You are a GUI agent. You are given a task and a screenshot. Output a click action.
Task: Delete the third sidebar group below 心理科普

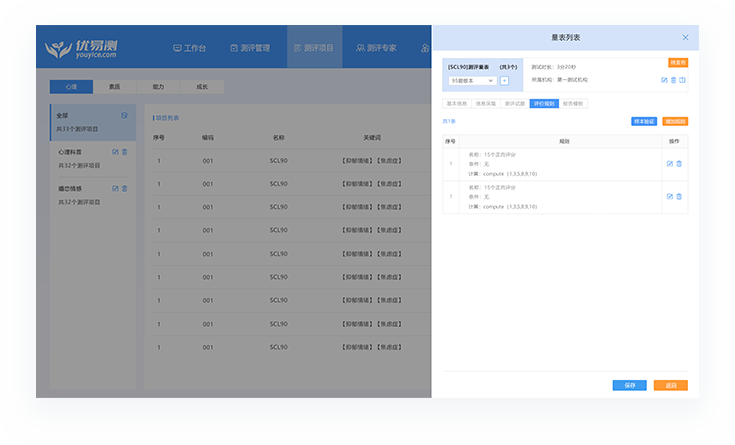click(x=125, y=189)
